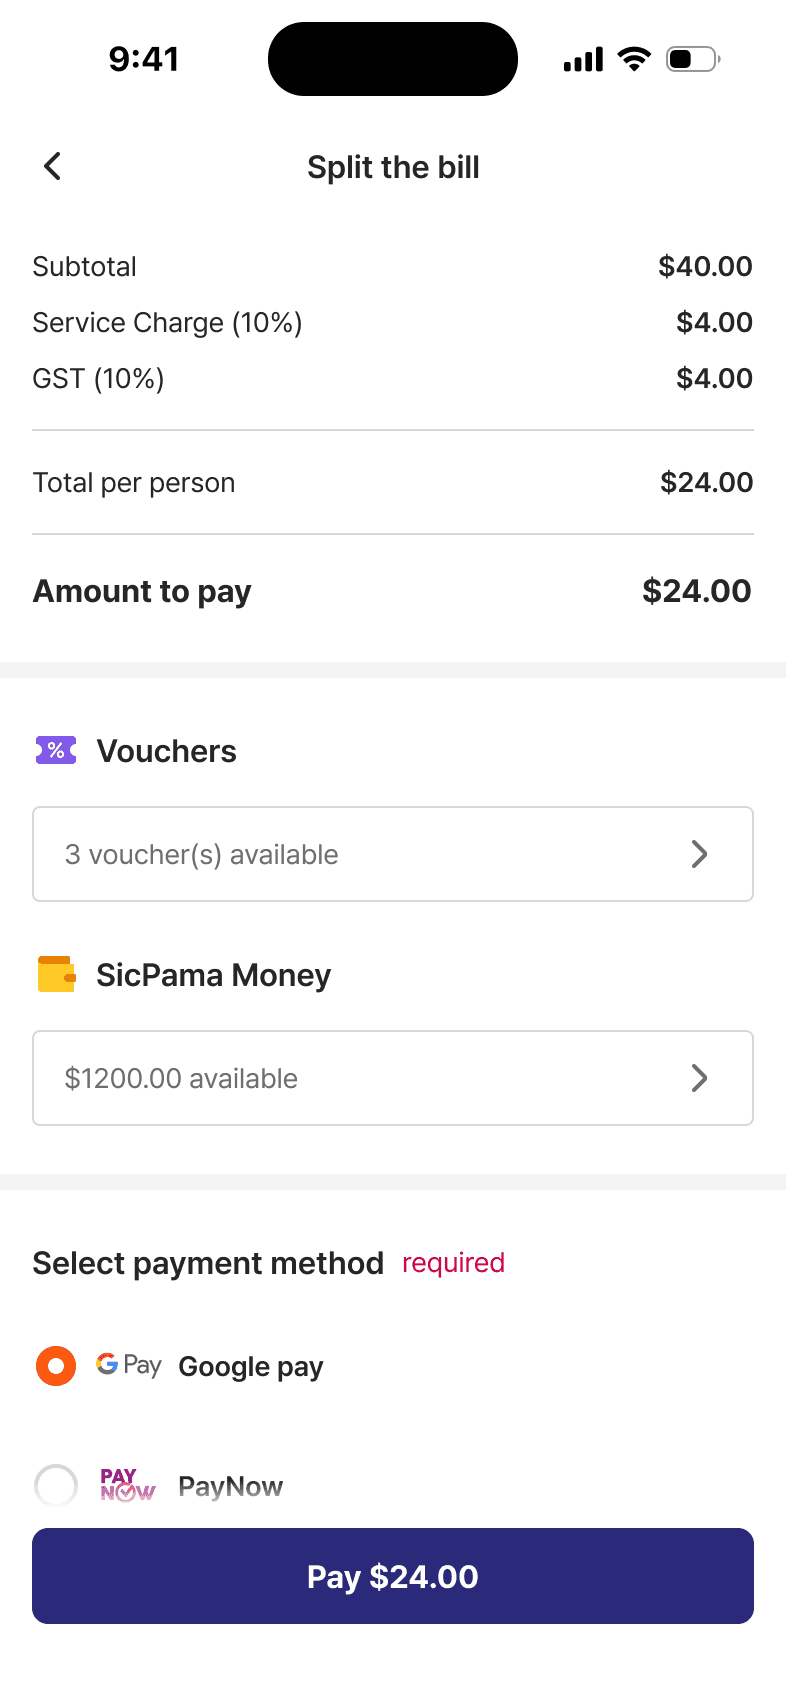Tap the battery indicator icon
786x1704 pixels.
[x=693, y=59]
